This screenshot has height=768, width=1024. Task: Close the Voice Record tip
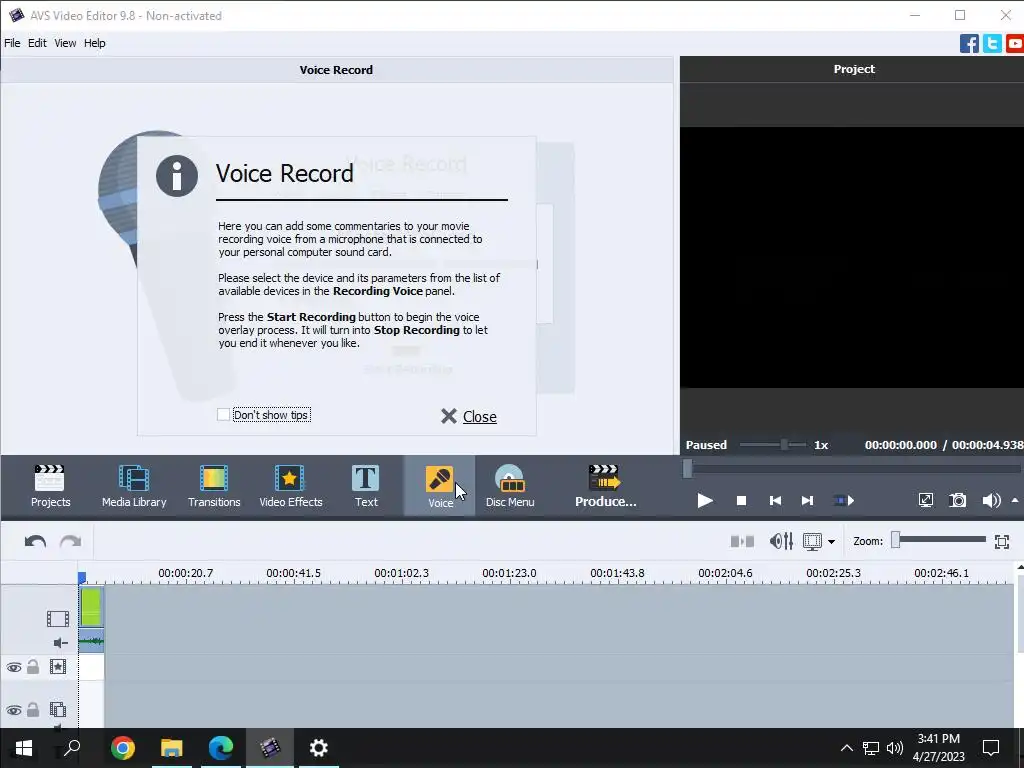(469, 417)
